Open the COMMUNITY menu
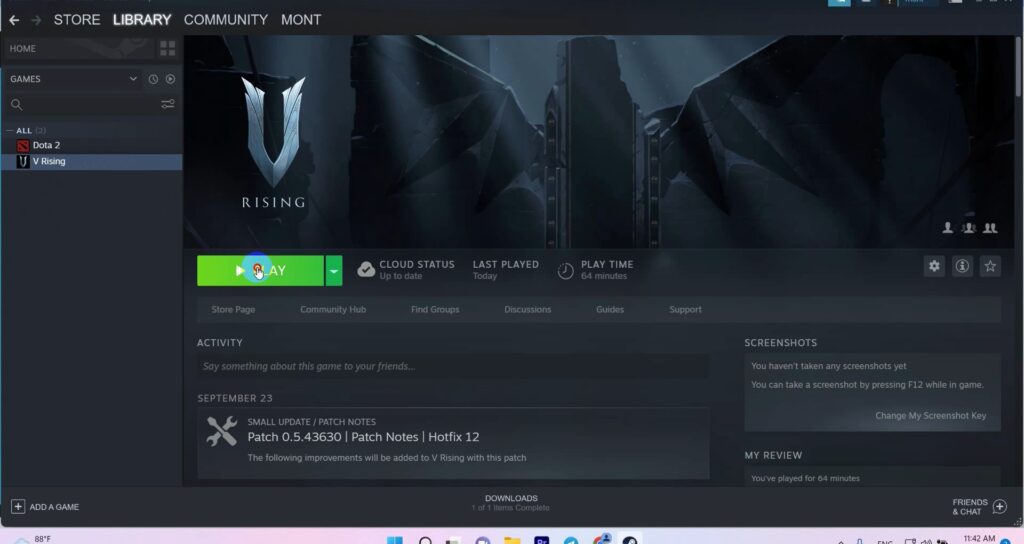This screenshot has width=1024, height=544. pyautogui.click(x=226, y=20)
